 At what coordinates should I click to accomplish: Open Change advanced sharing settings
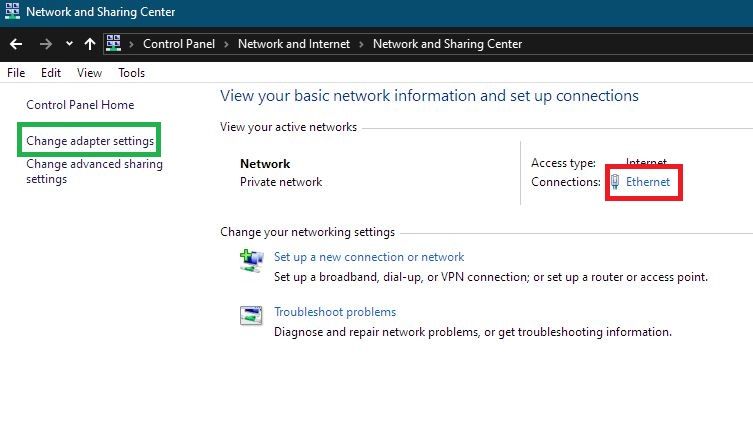[x=94, y=171]
